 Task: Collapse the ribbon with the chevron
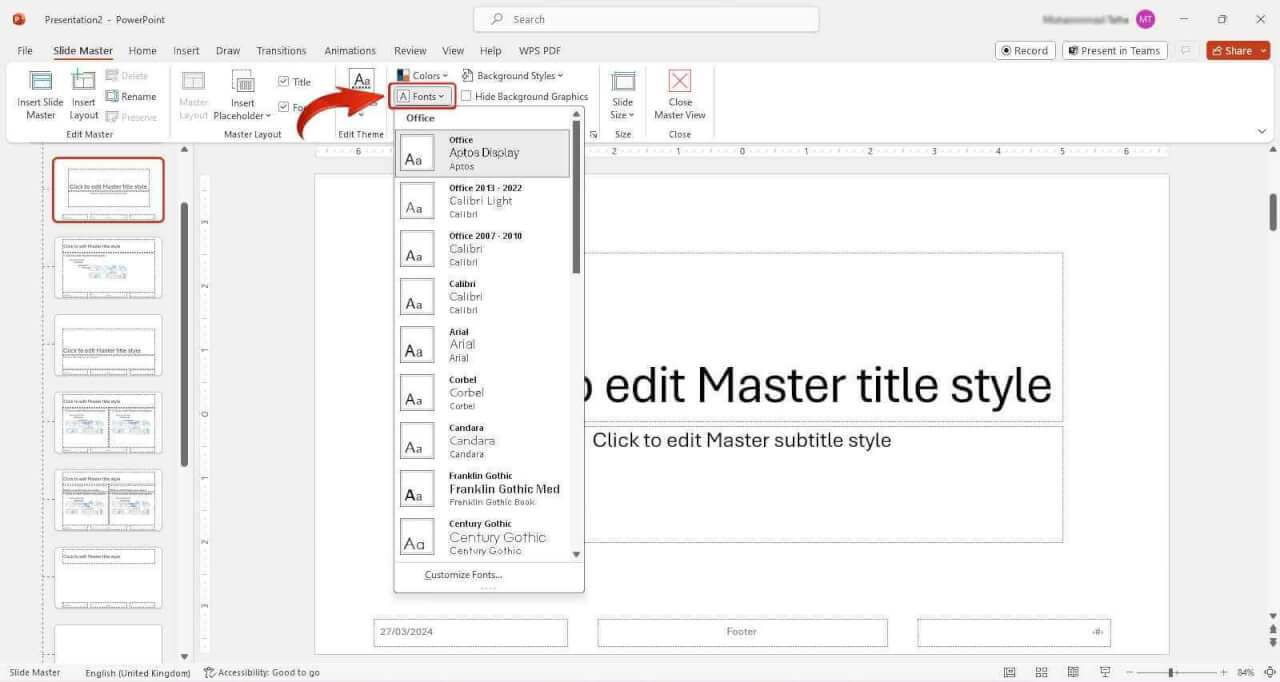[x=1261, y=130]
